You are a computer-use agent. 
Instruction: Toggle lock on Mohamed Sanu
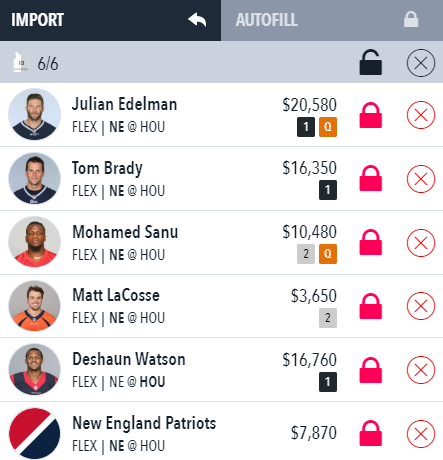point(370,242)
